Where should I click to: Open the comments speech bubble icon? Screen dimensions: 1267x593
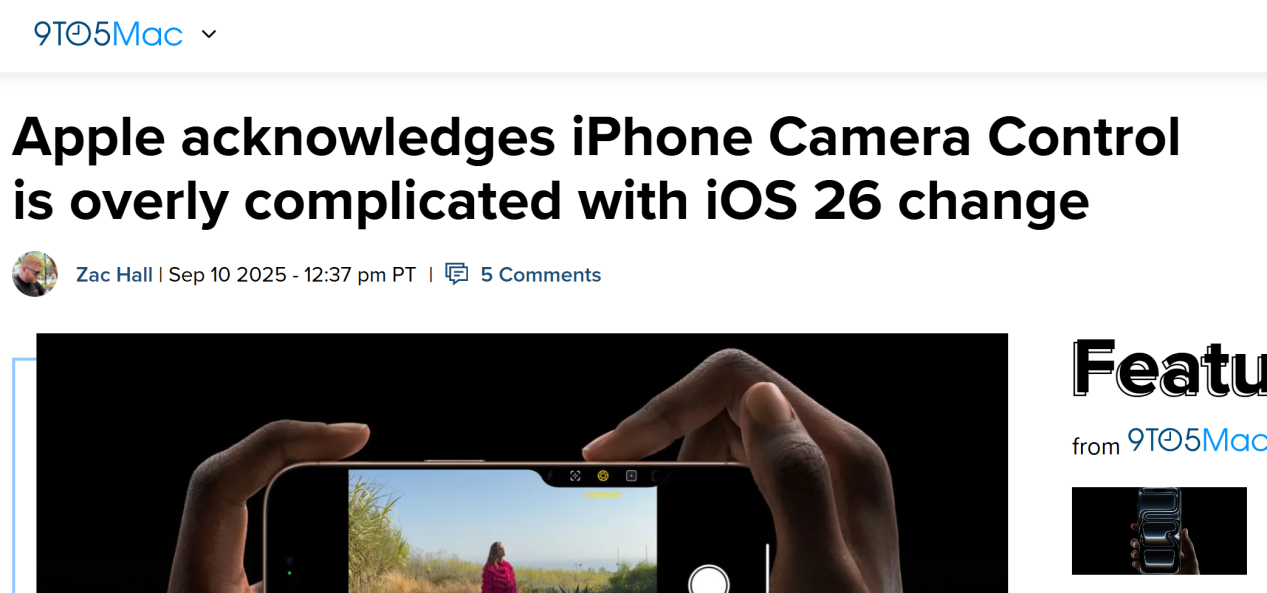coord(456,274)
